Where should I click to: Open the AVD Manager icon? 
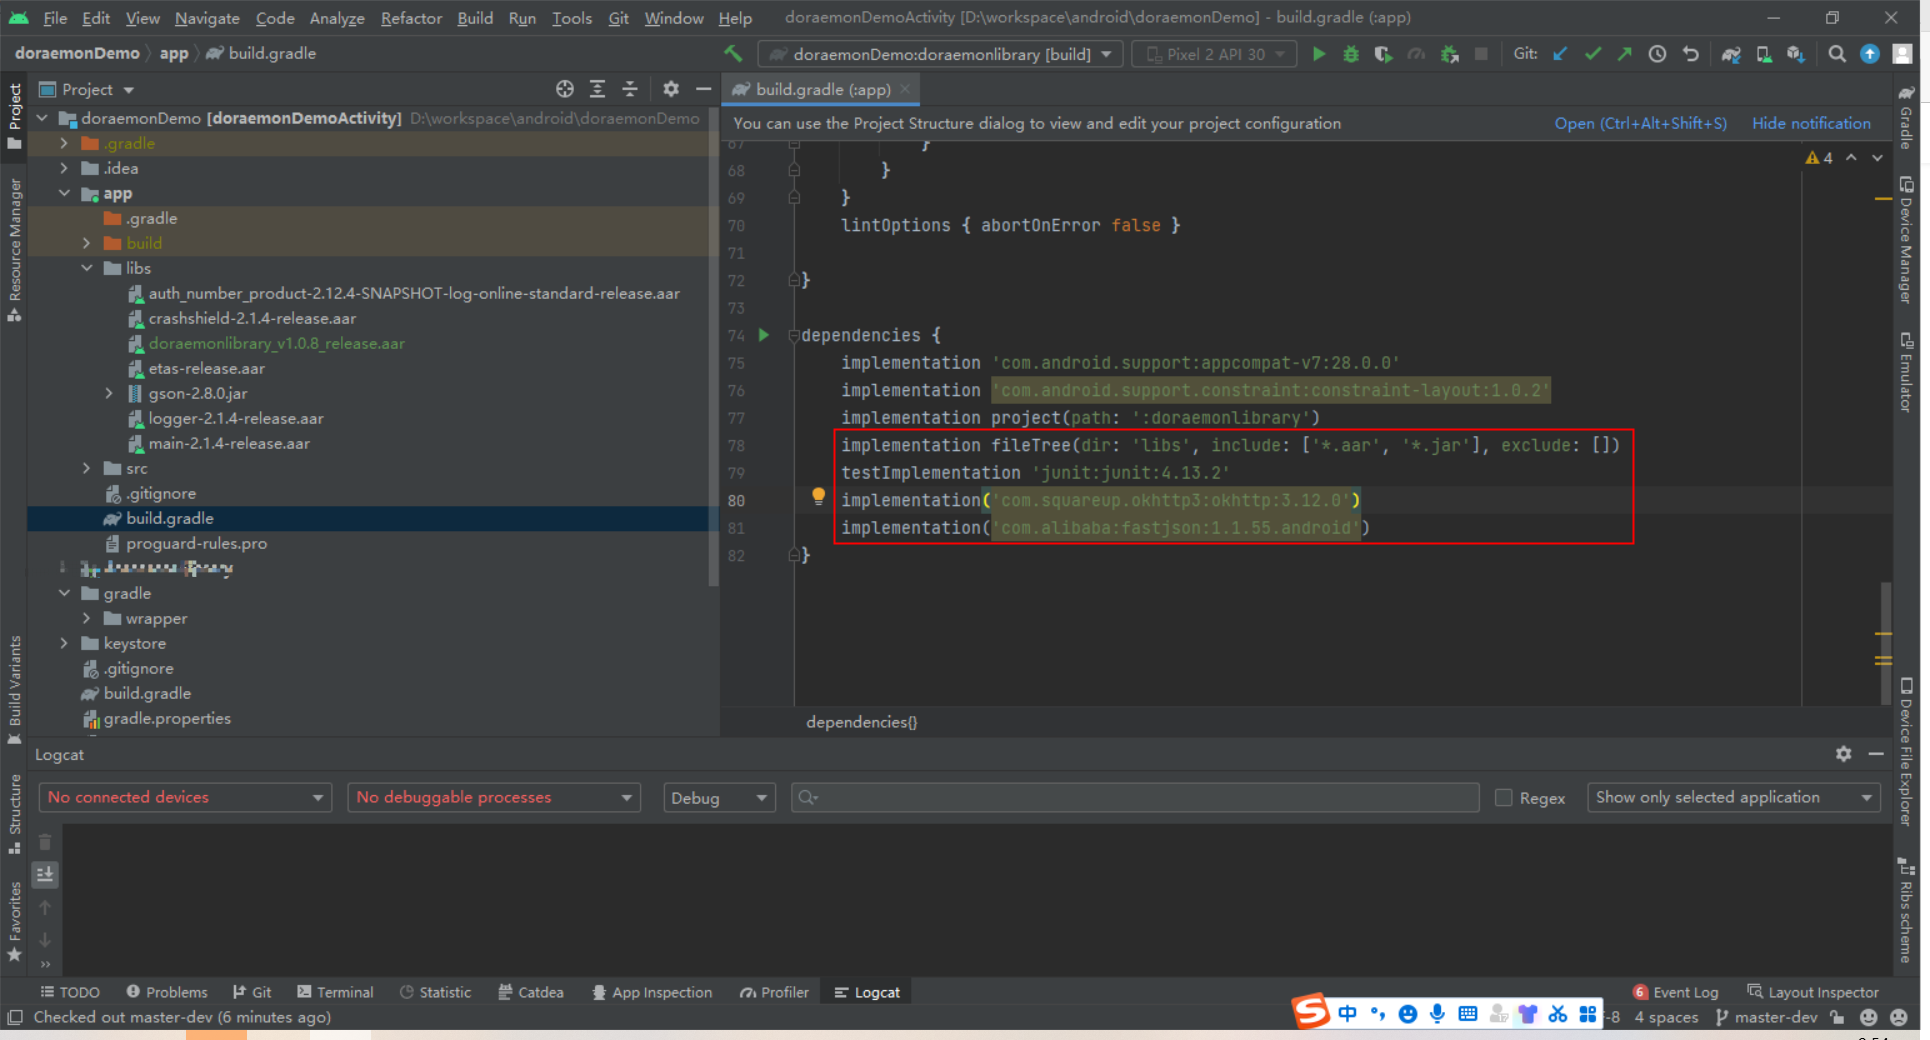click(1764, 54)
